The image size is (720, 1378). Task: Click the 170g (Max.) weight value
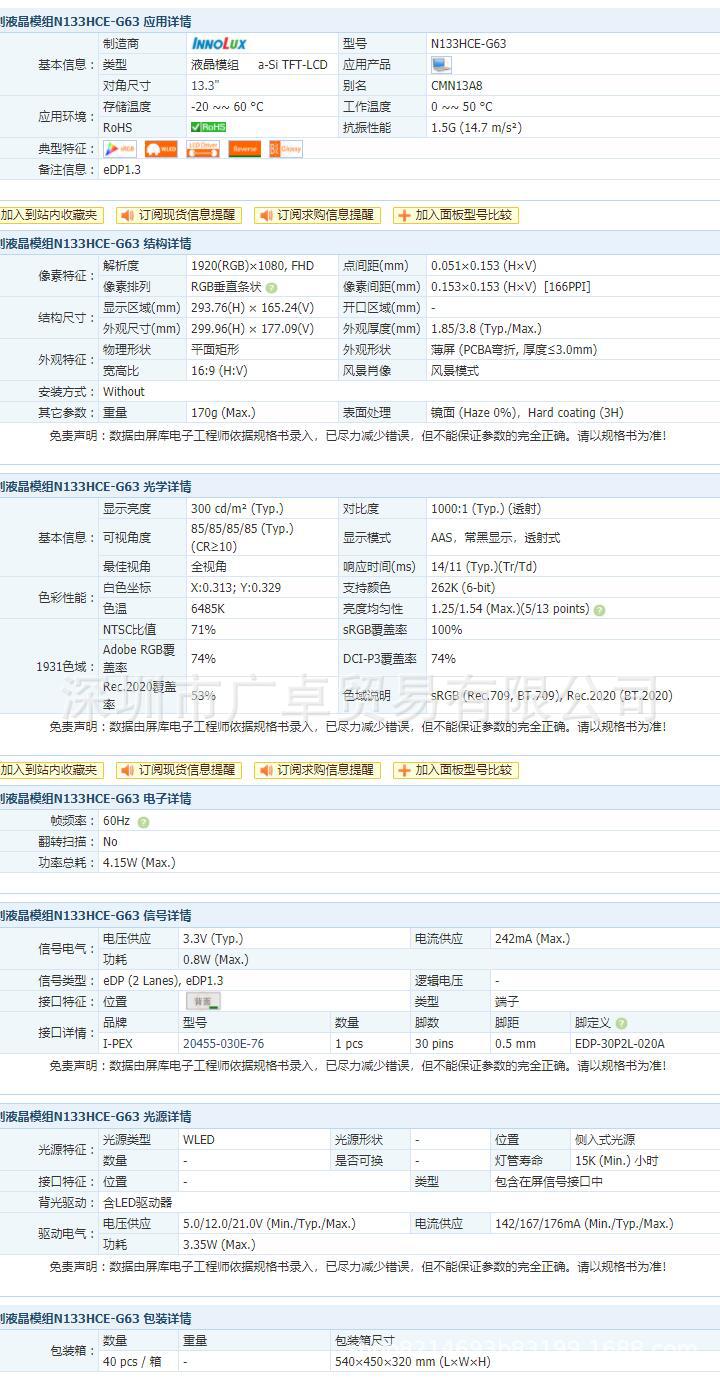pos(223,413)
